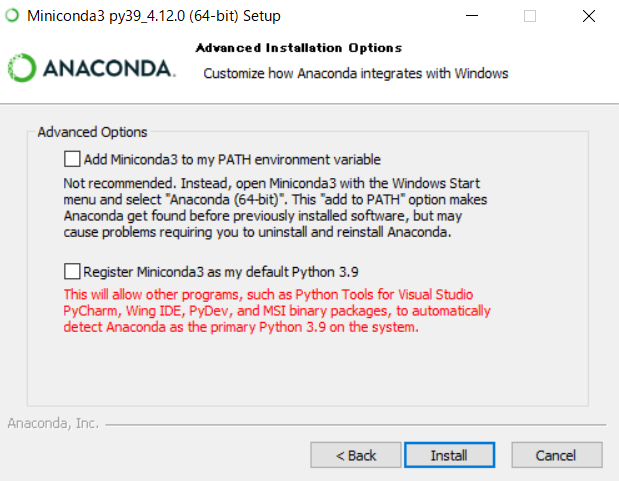619x481 pixels.
Task: Enable Register Miniconda3 as default Python checkbox
Action: [x=71, y=271]
